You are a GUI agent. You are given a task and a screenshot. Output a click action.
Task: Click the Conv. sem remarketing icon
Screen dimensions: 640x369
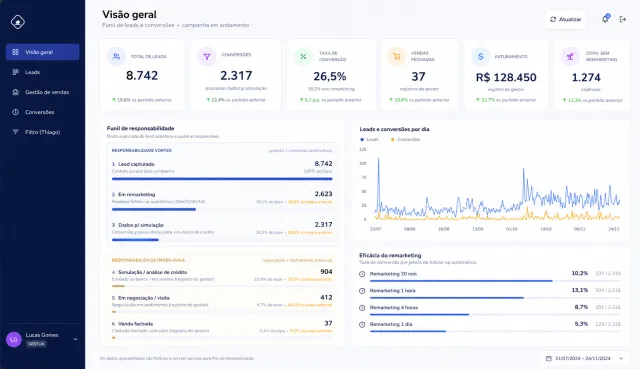570,56
